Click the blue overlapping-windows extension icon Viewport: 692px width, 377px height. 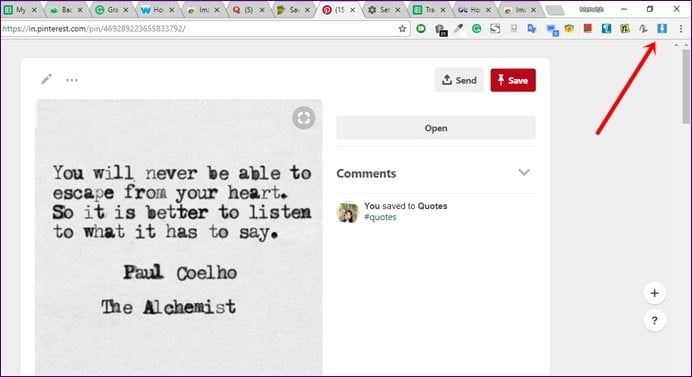pos(552,30)
